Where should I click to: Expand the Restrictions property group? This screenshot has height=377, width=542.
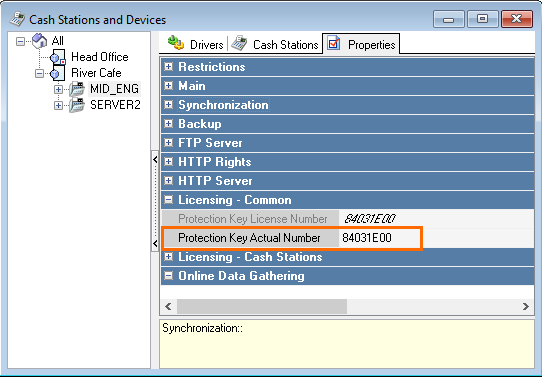pos(168,67)
